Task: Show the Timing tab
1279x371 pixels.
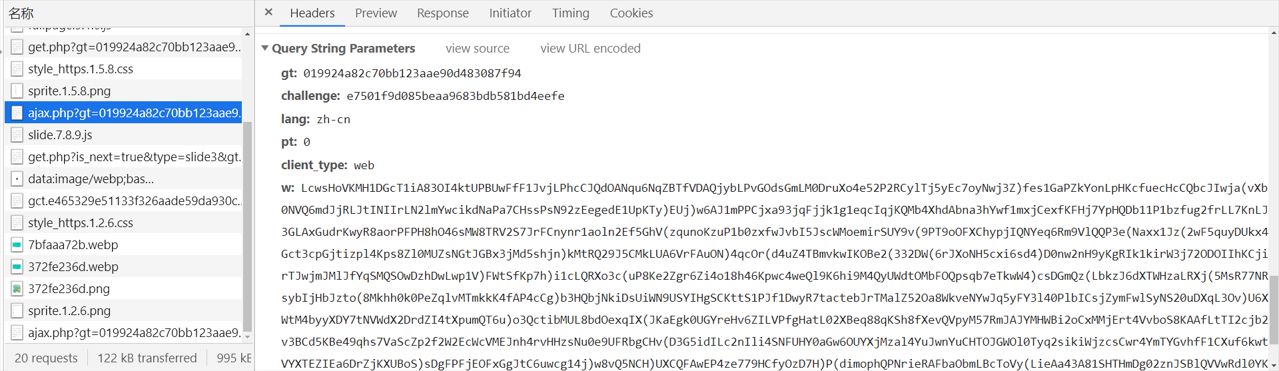Action: point(570,13)
